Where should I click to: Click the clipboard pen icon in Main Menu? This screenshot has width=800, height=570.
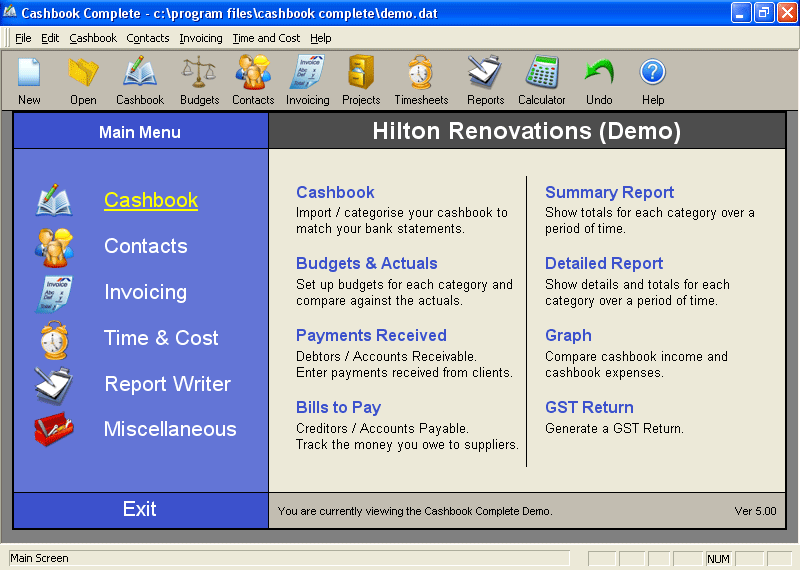click(x=54, y=385)
